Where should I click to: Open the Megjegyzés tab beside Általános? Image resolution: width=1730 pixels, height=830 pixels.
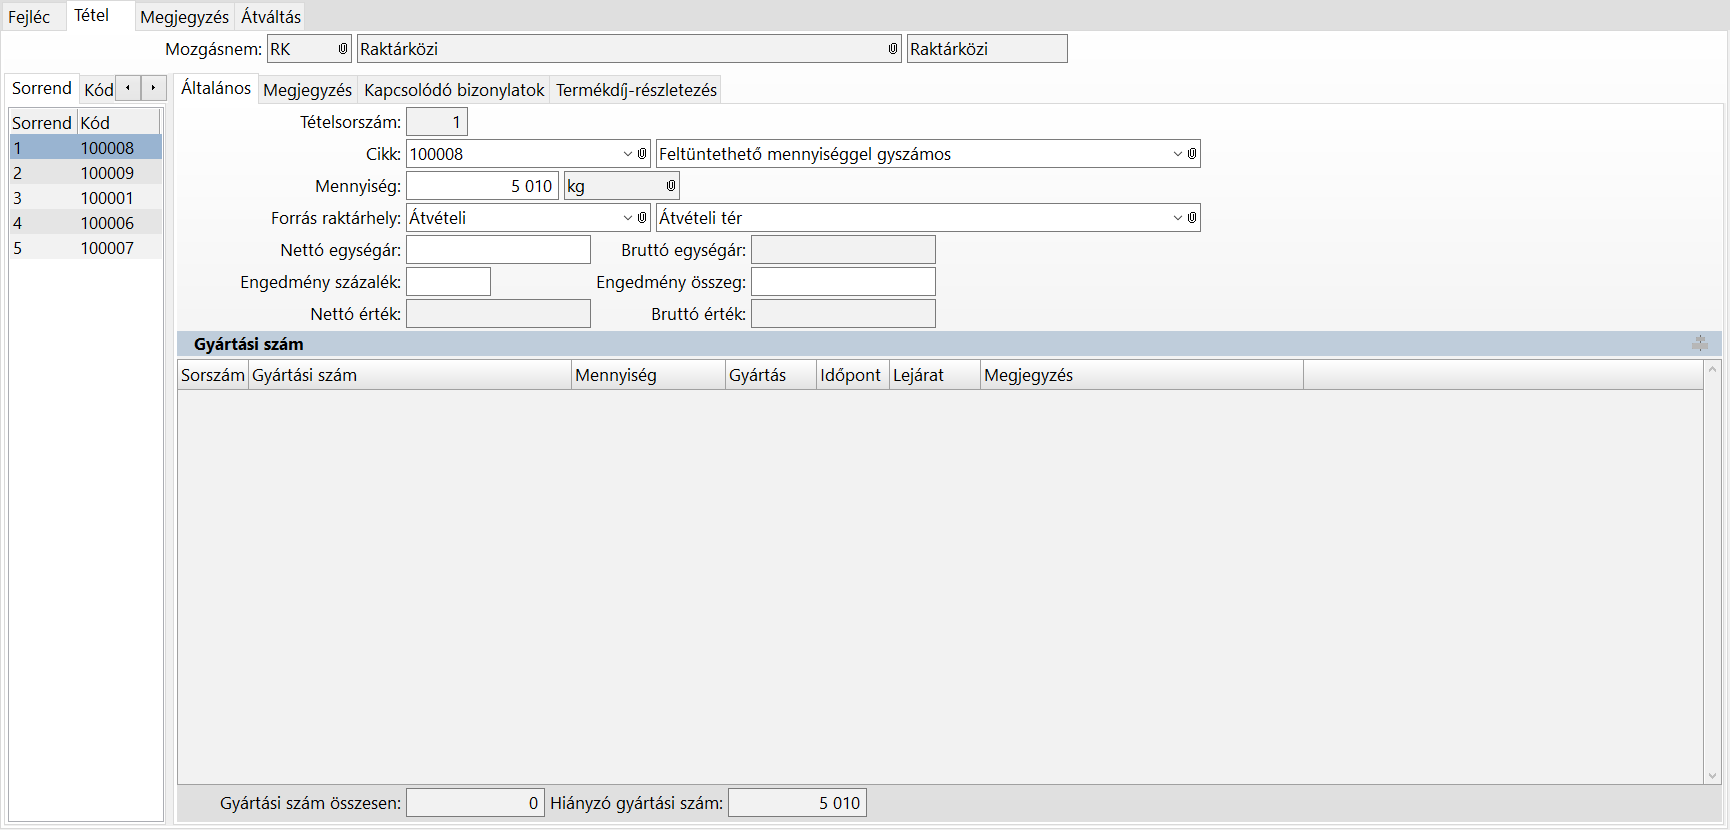[308, 90]
